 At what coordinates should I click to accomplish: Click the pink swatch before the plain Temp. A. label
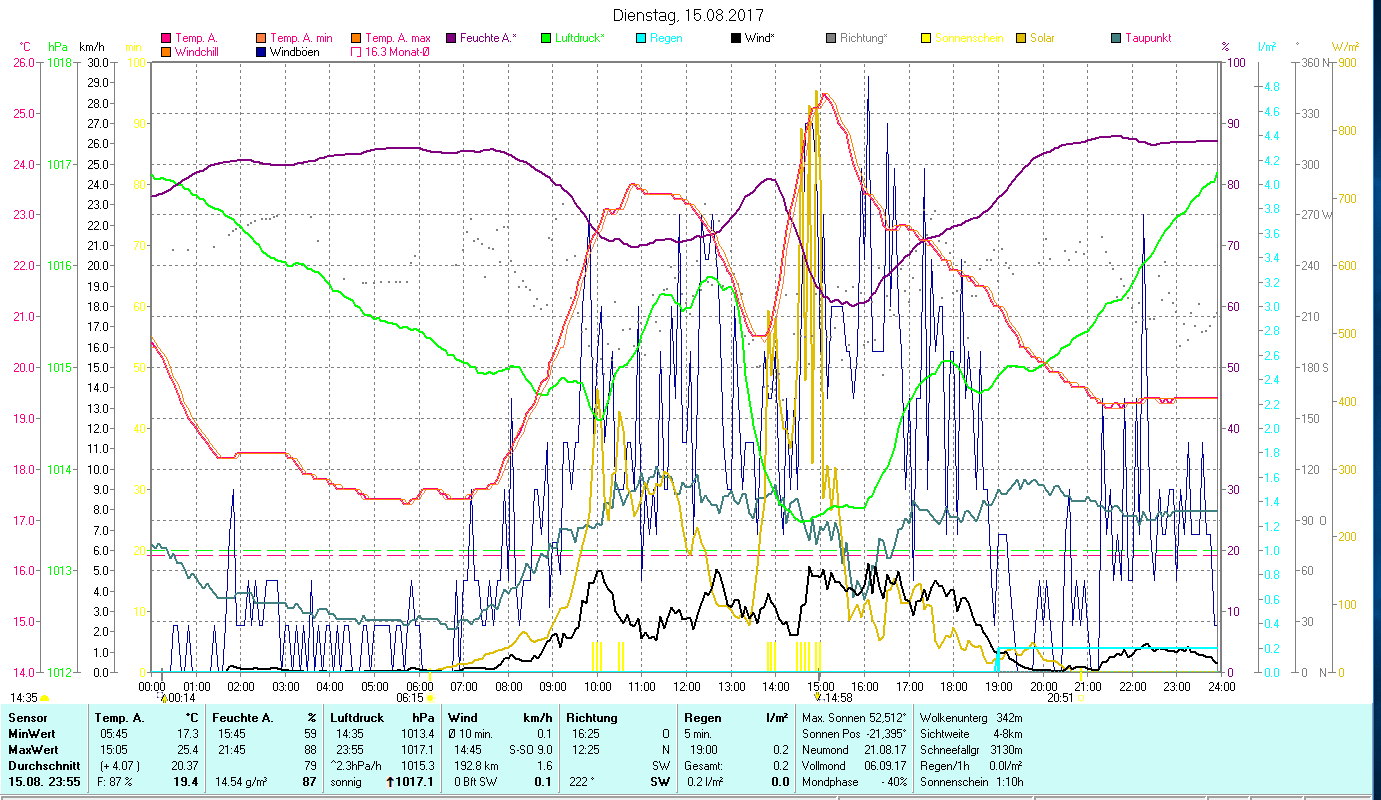[166, 38]
